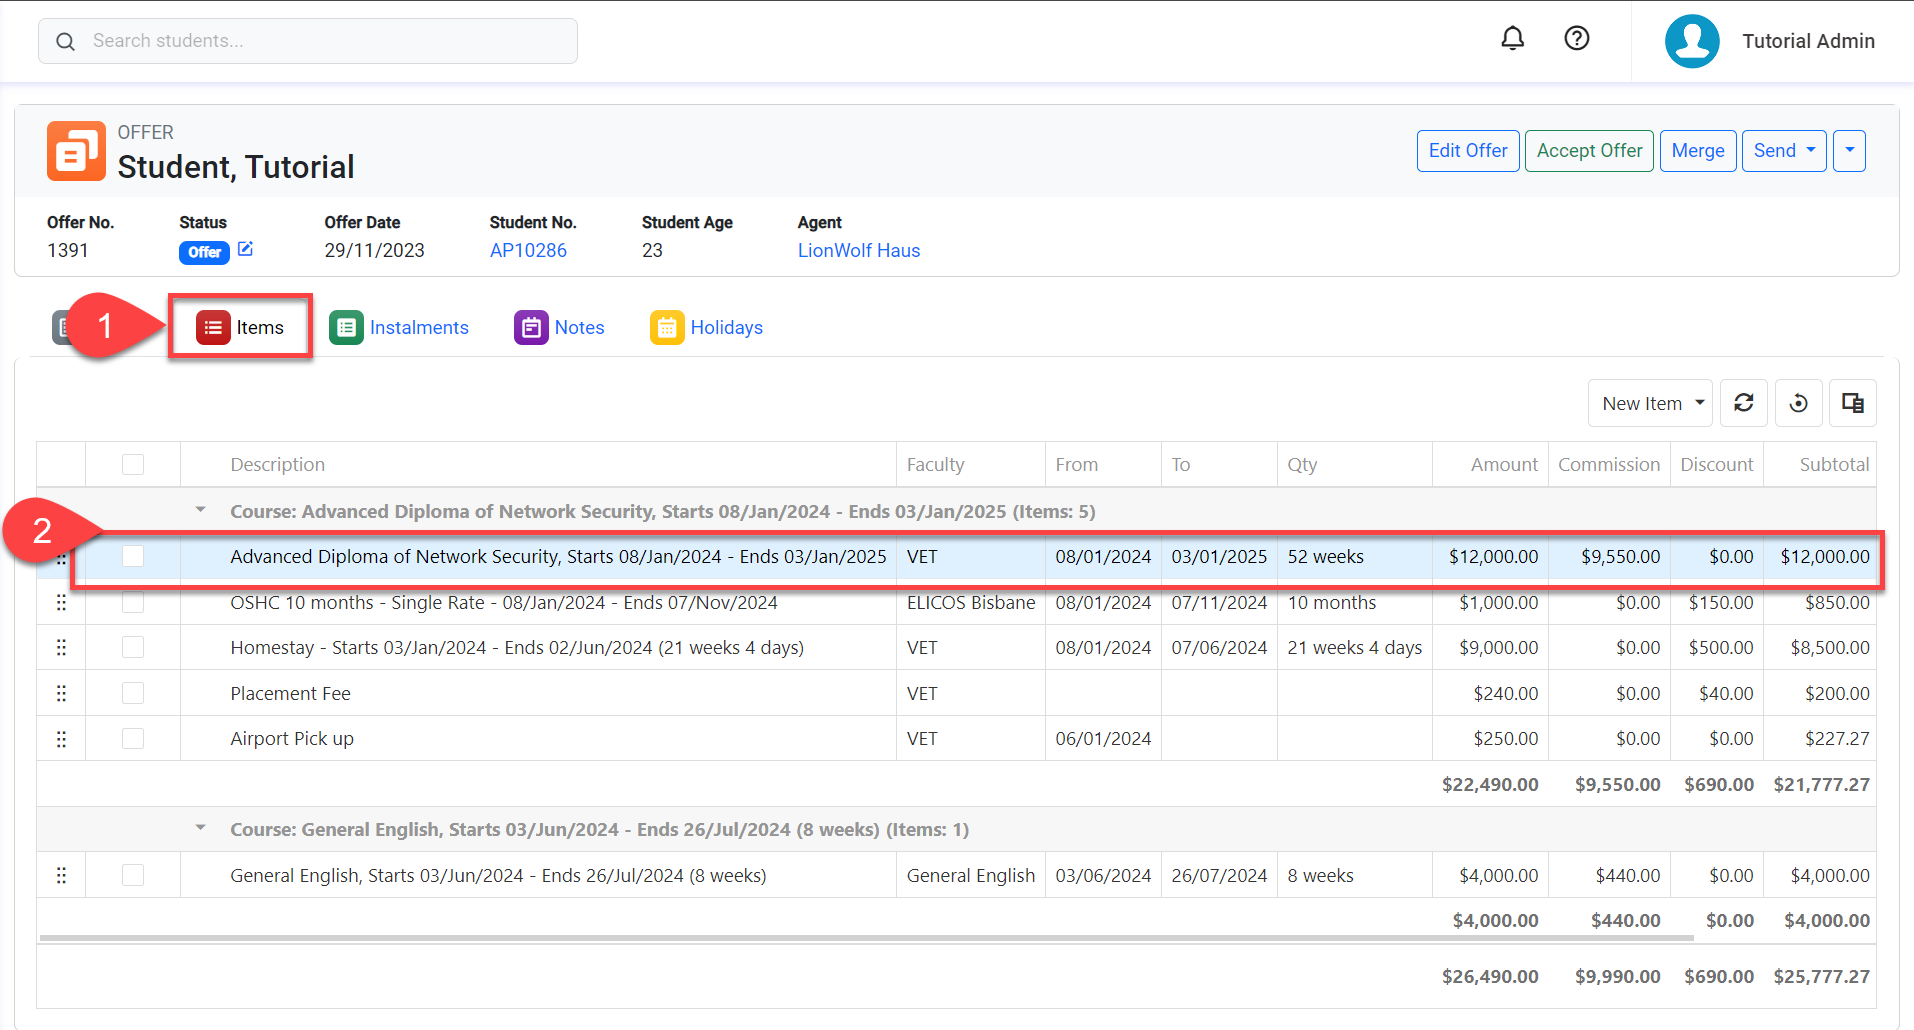
Task: Click the column layout icon button
Action: (1852, 403)
